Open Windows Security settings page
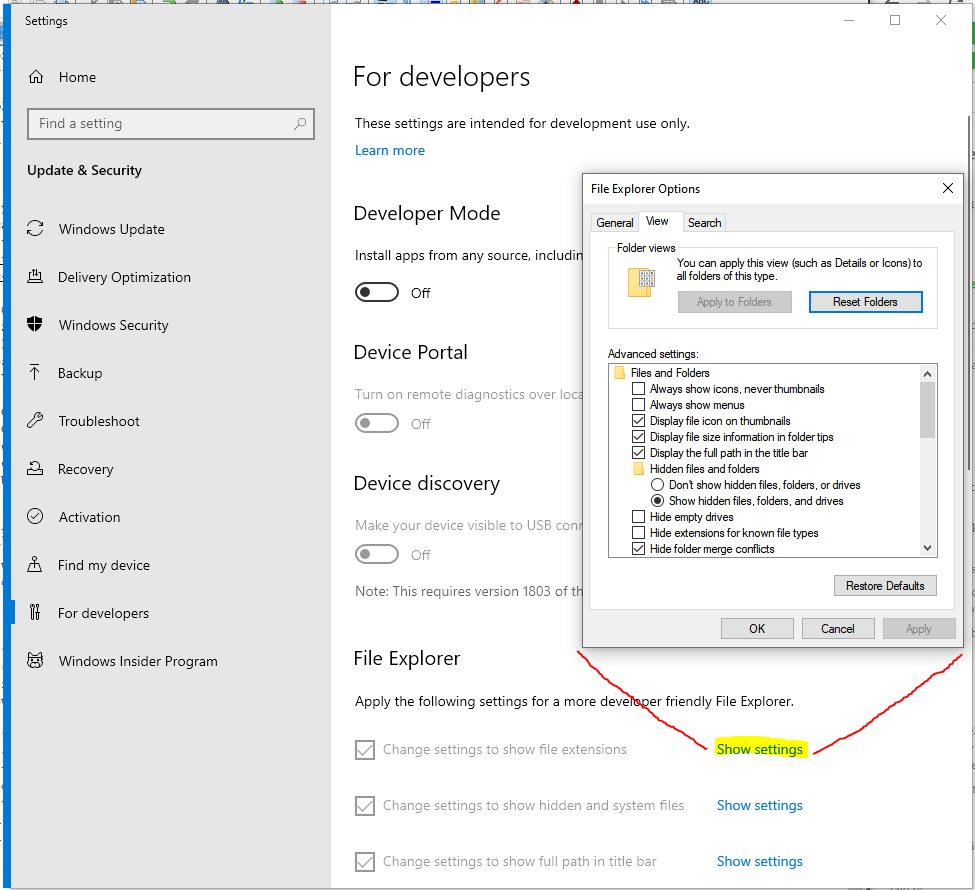975x890 pixels. [113, 325]
